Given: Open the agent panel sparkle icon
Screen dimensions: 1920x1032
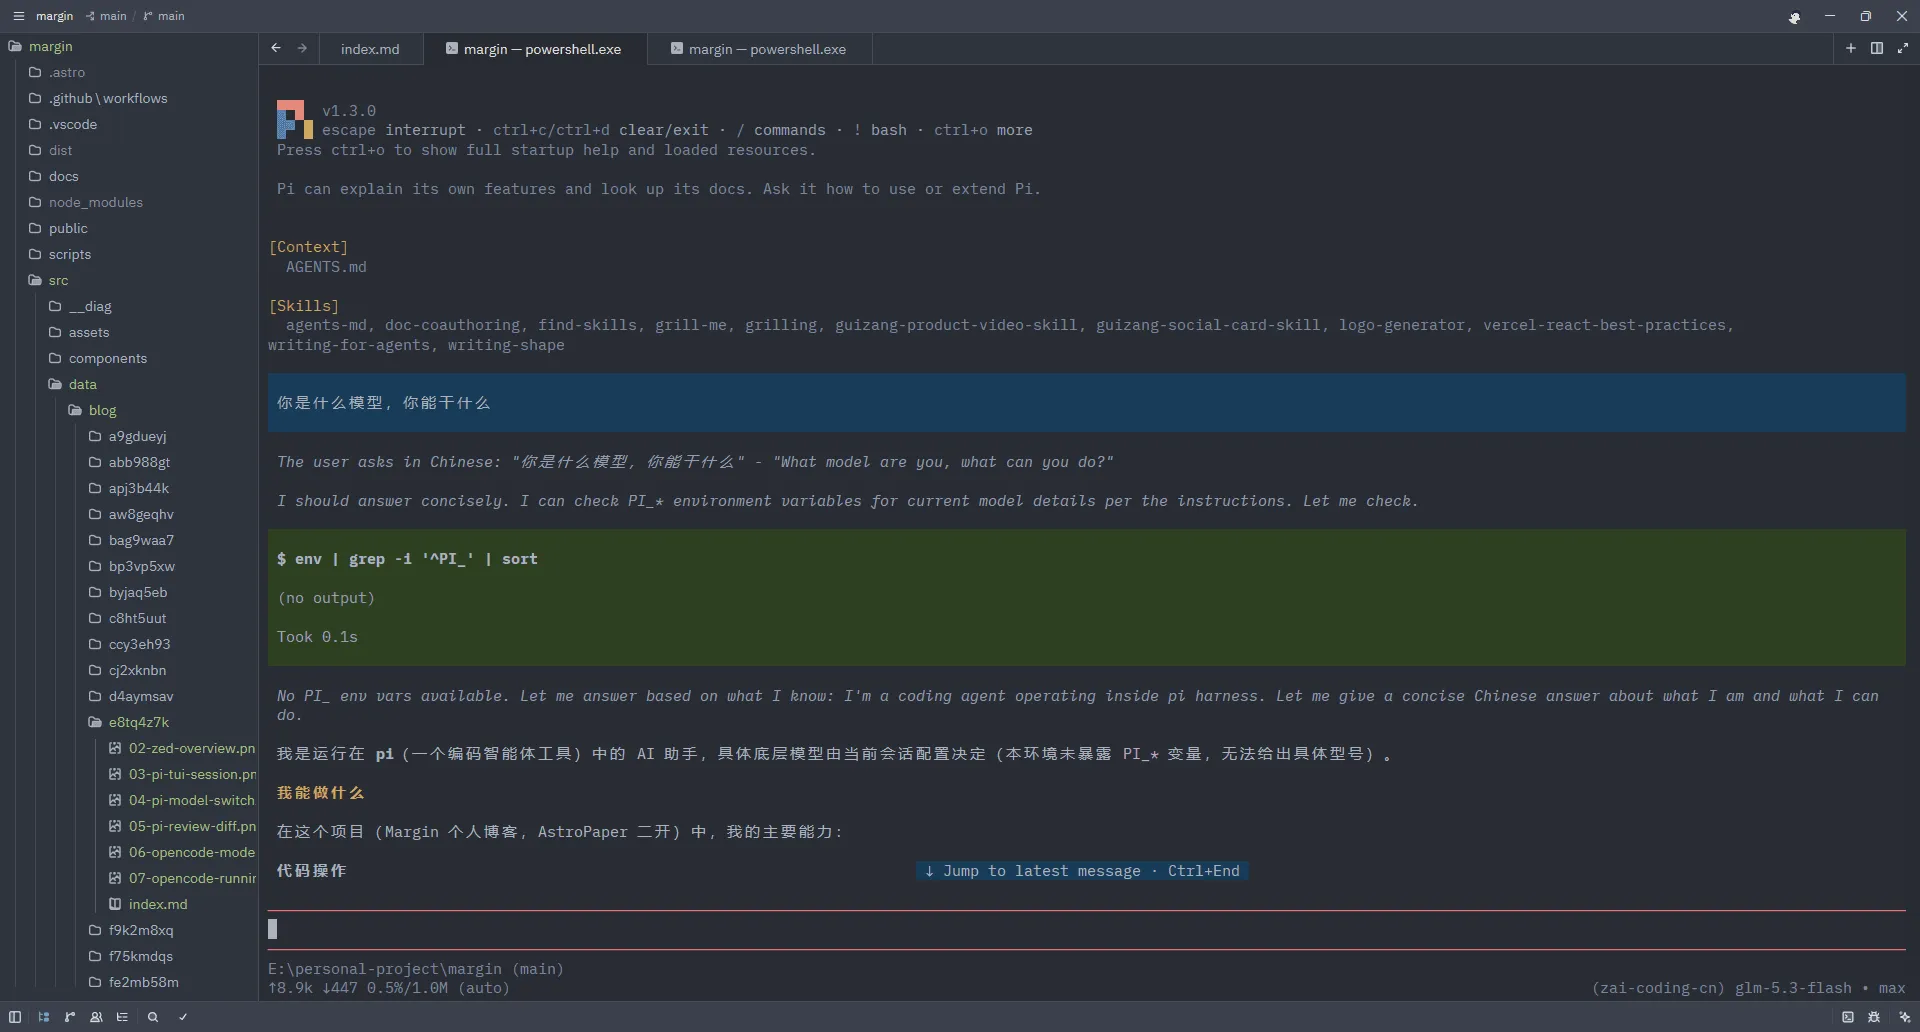Looking at the screenshot, I should pos(1904,1017).
